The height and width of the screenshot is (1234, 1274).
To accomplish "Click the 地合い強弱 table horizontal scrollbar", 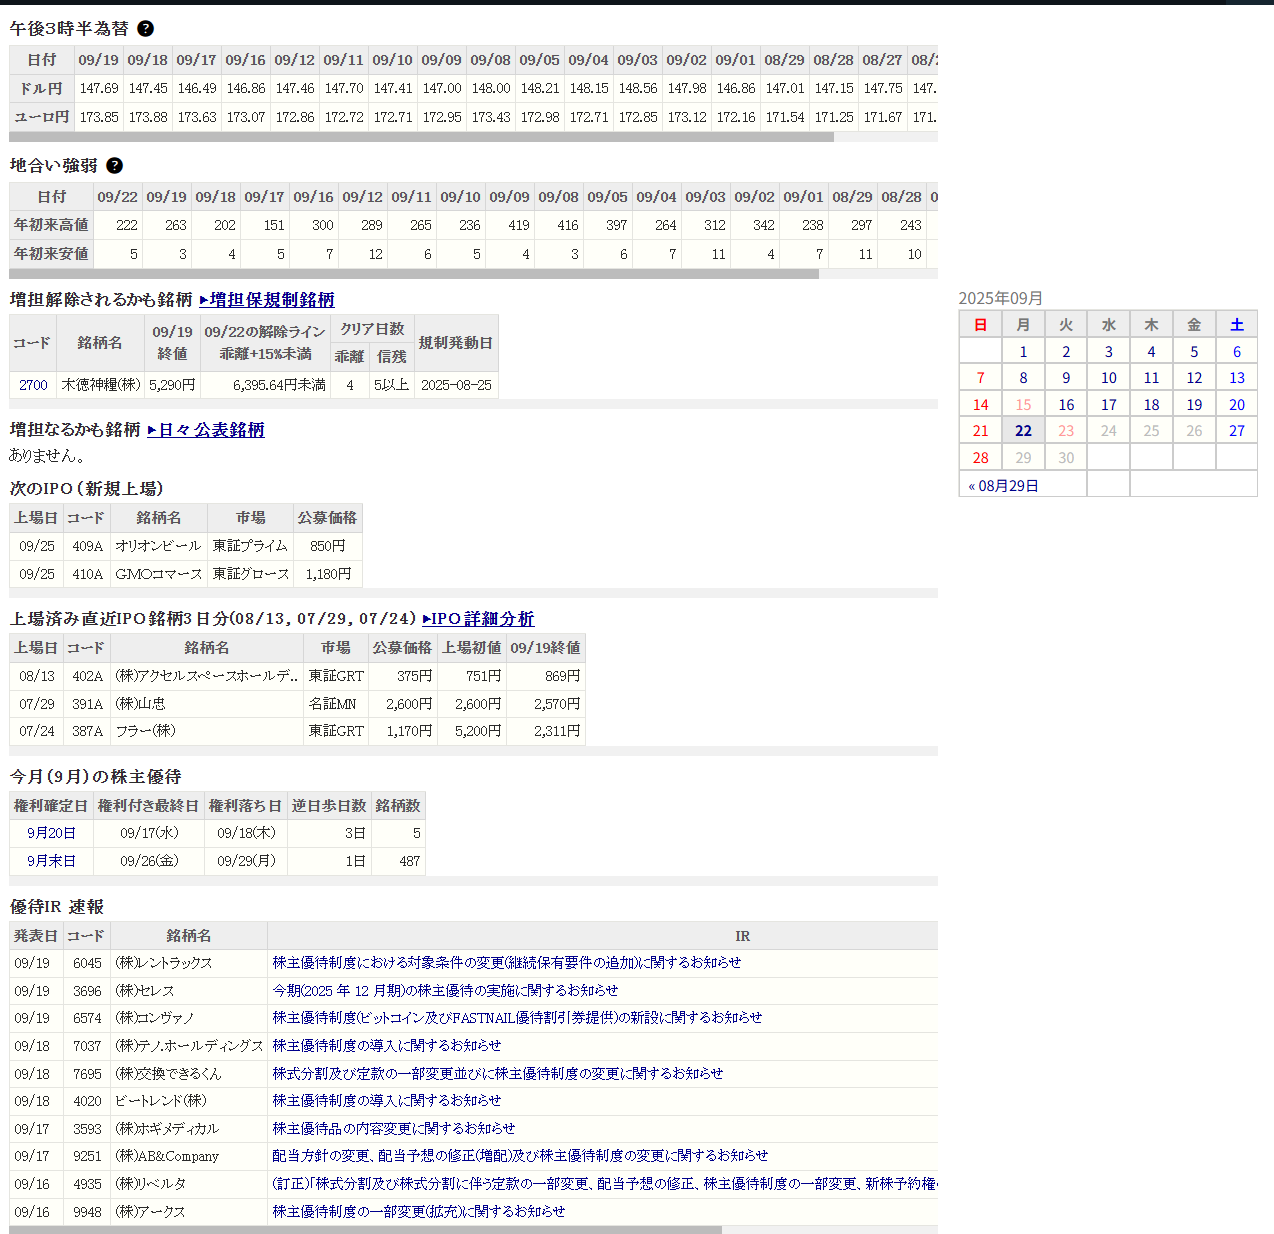I will click(414, 274).
